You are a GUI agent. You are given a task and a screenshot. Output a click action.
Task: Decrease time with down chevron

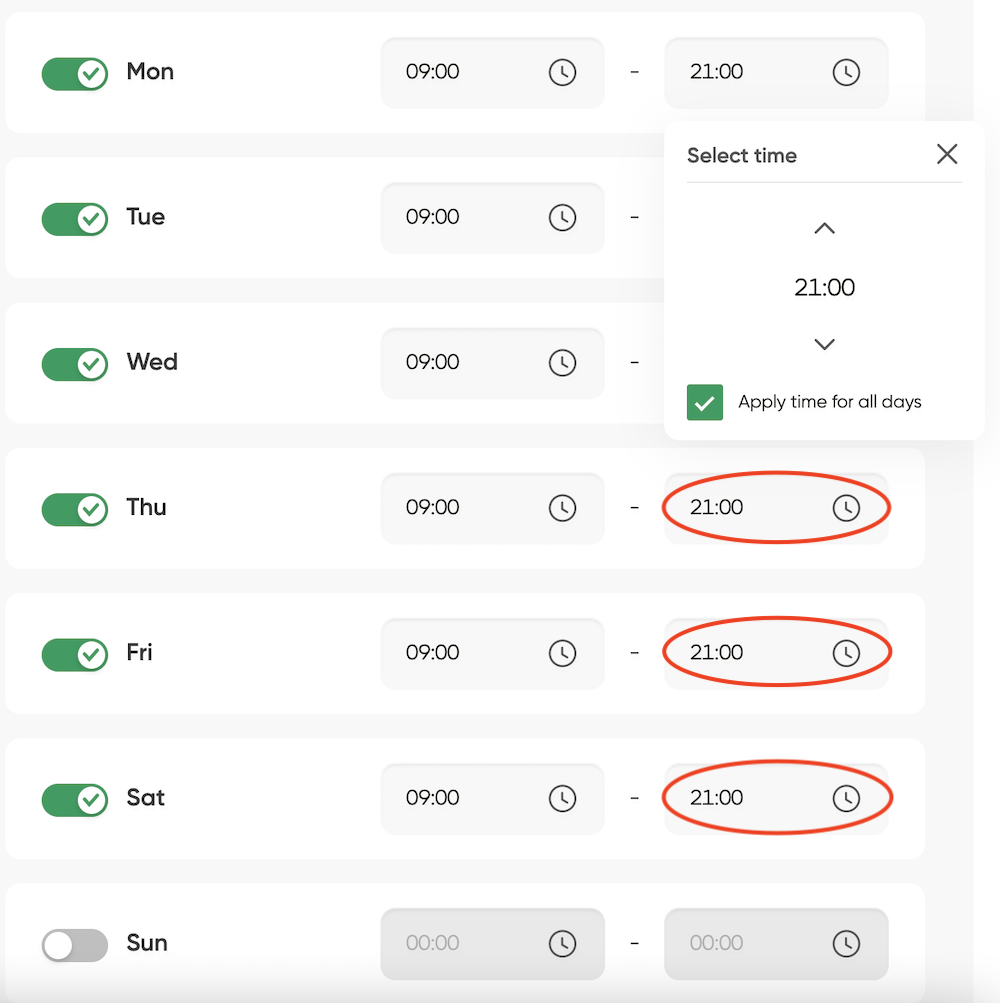click(x=824, y=344)
